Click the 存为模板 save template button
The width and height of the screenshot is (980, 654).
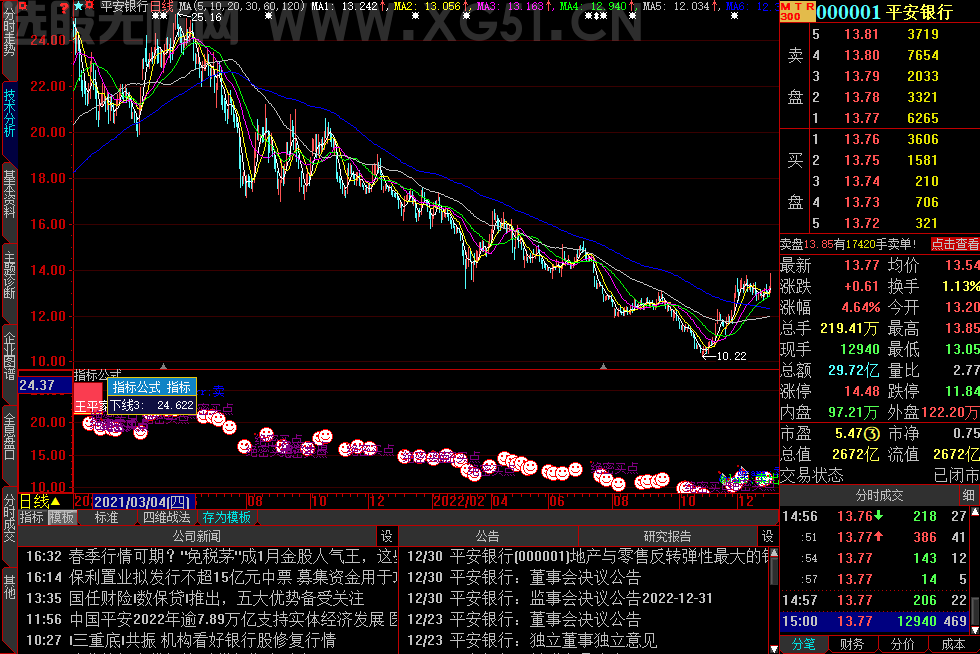[x=226, y=518]
